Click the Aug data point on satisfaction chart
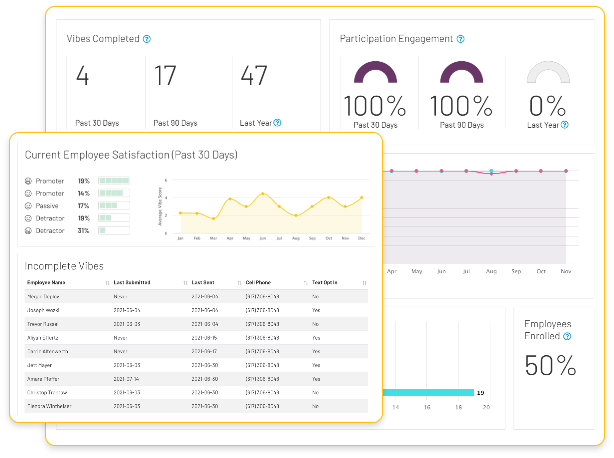This screenshot has width=614, height=458. pos(296,215)
